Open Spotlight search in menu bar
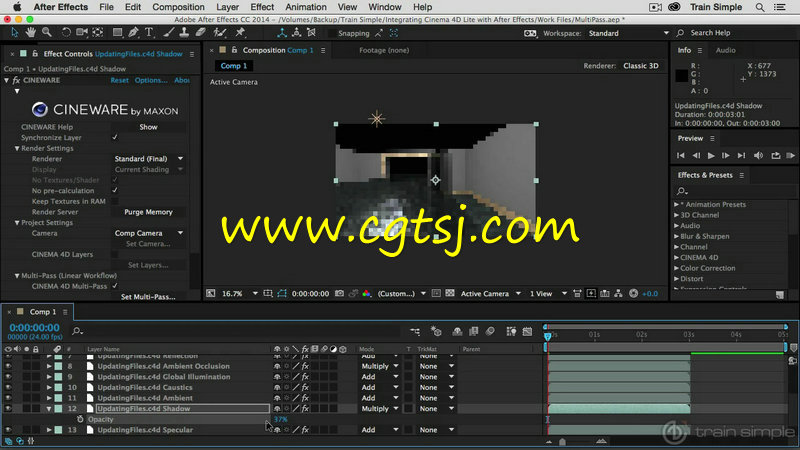800x450 pixels. pyautogui.click(x=760, y=7)
